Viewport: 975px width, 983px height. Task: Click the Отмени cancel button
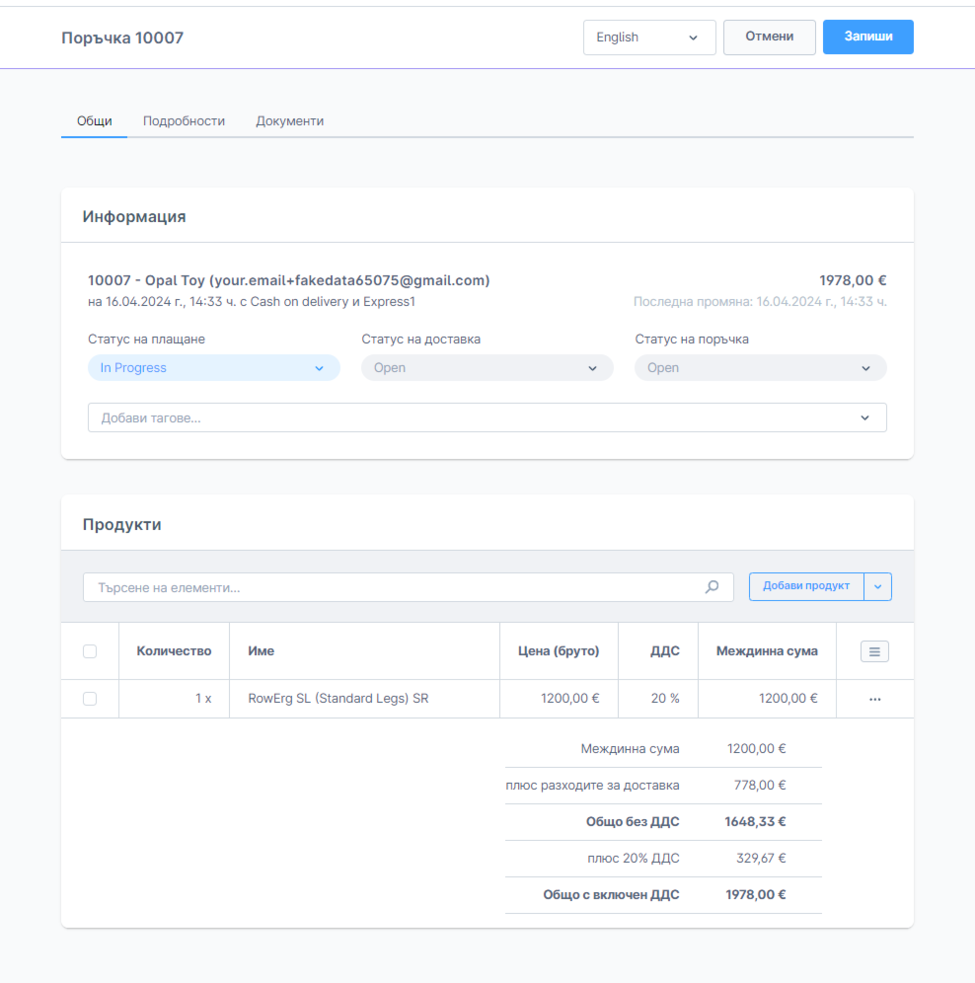pyautogui.click(x=769, y=37)
